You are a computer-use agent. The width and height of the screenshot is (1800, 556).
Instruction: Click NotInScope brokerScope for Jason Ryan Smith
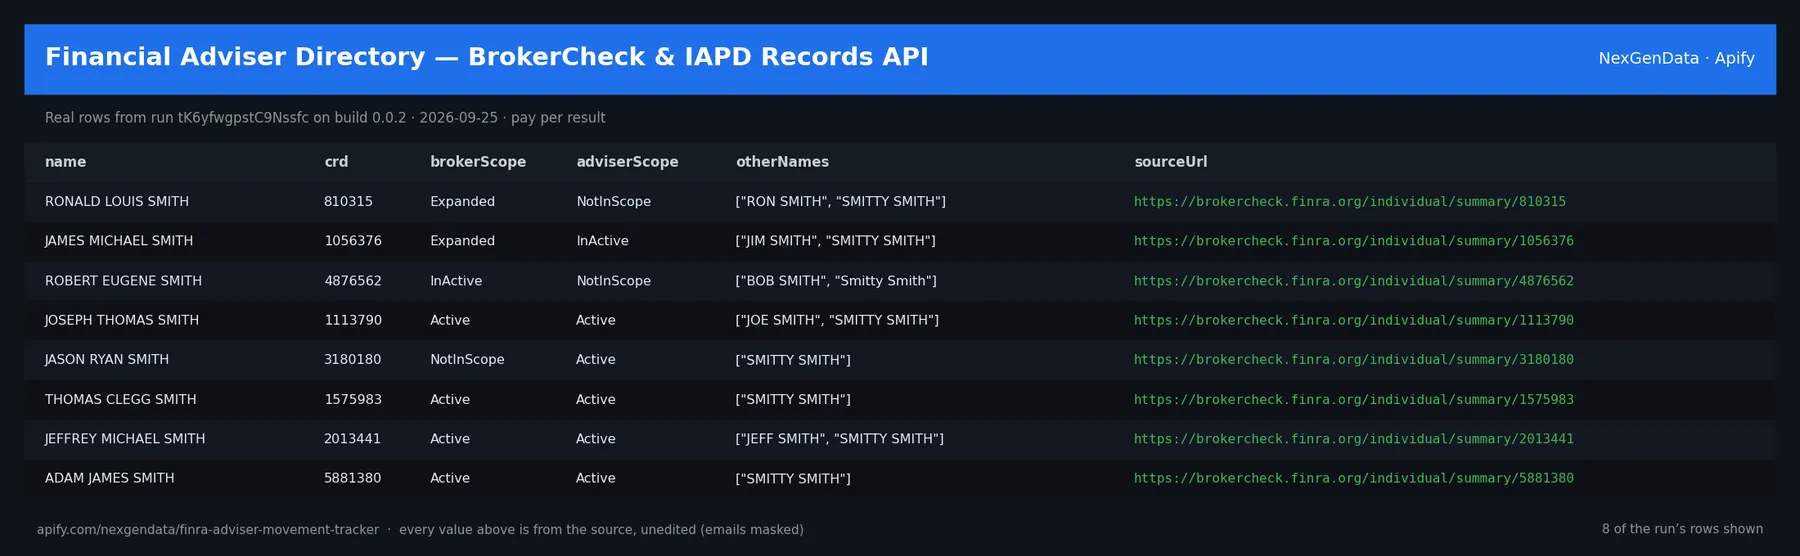(x=467, y=360)
